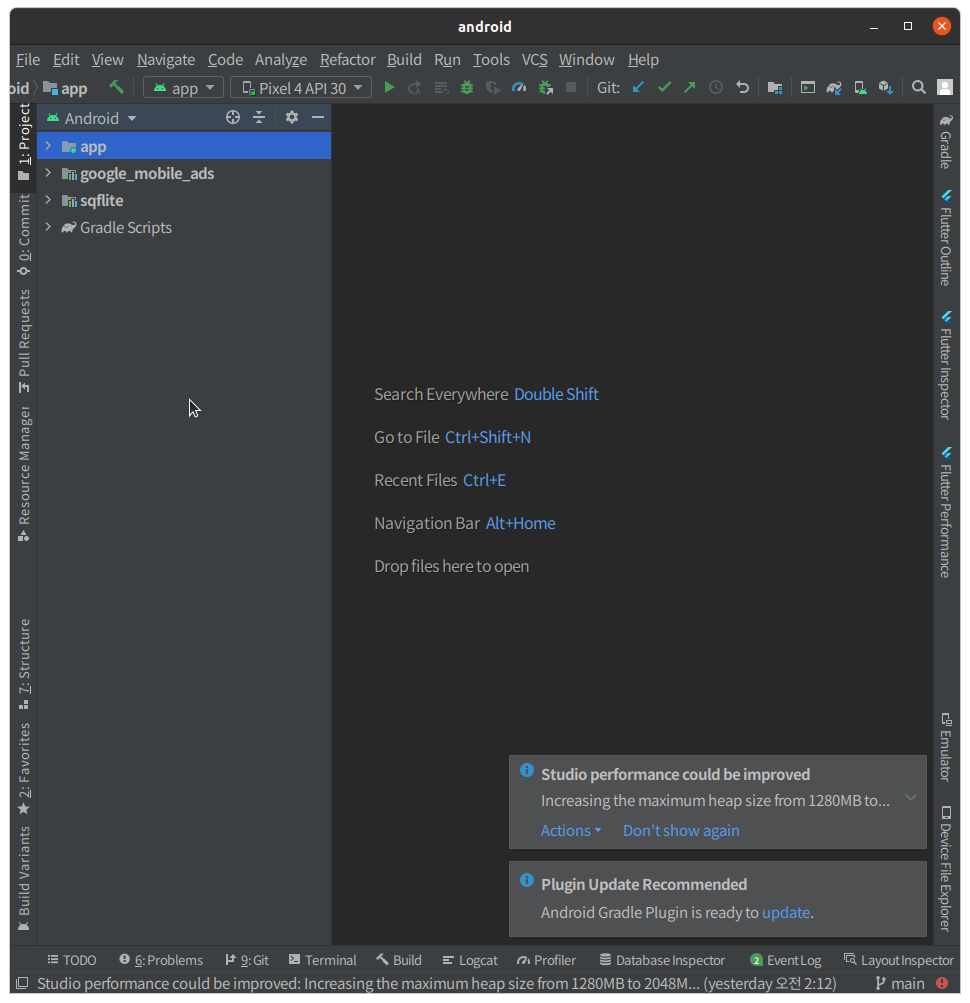Open the Terminal tool window
Screen dimensions: 970x1003
coord(322,960)
